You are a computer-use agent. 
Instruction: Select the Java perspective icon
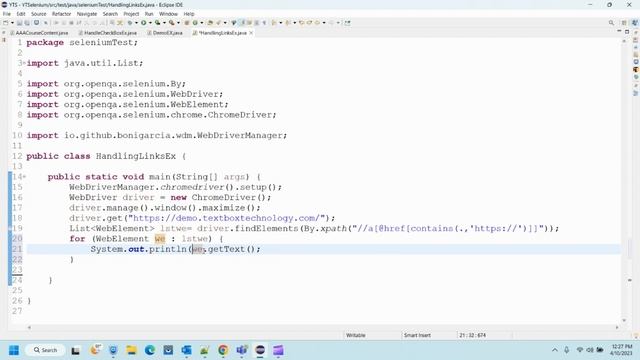coord(635,23)
